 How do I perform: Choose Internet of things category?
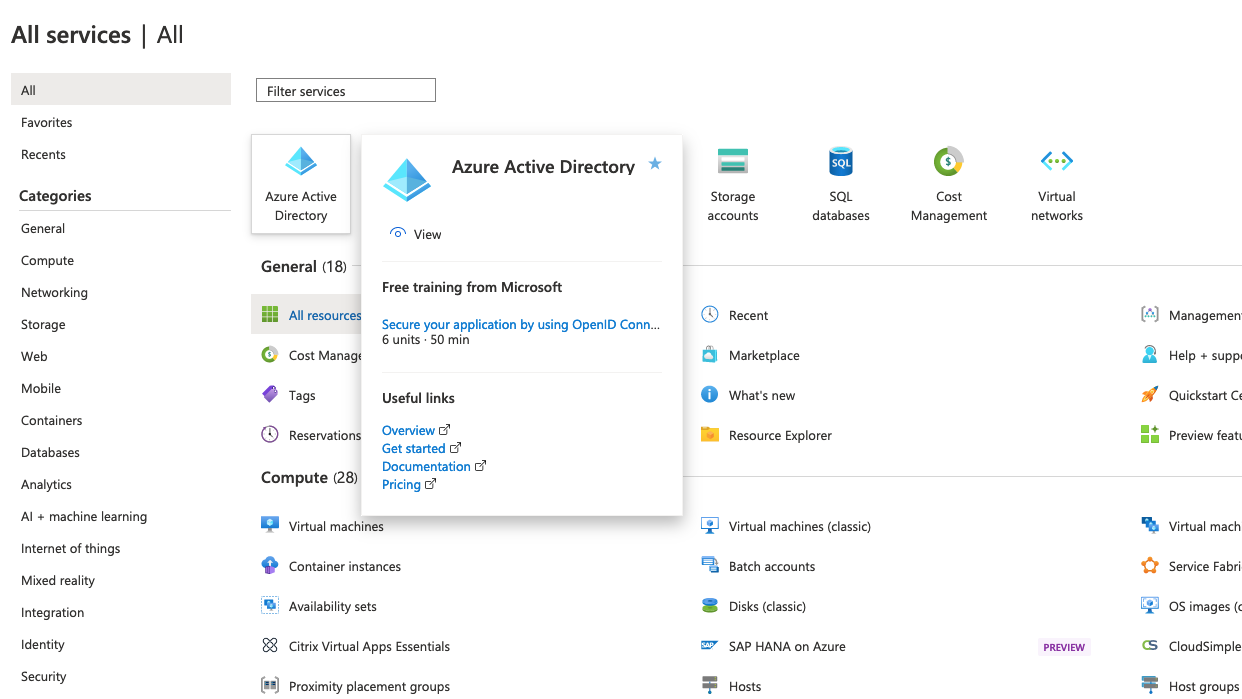[70, 548]
